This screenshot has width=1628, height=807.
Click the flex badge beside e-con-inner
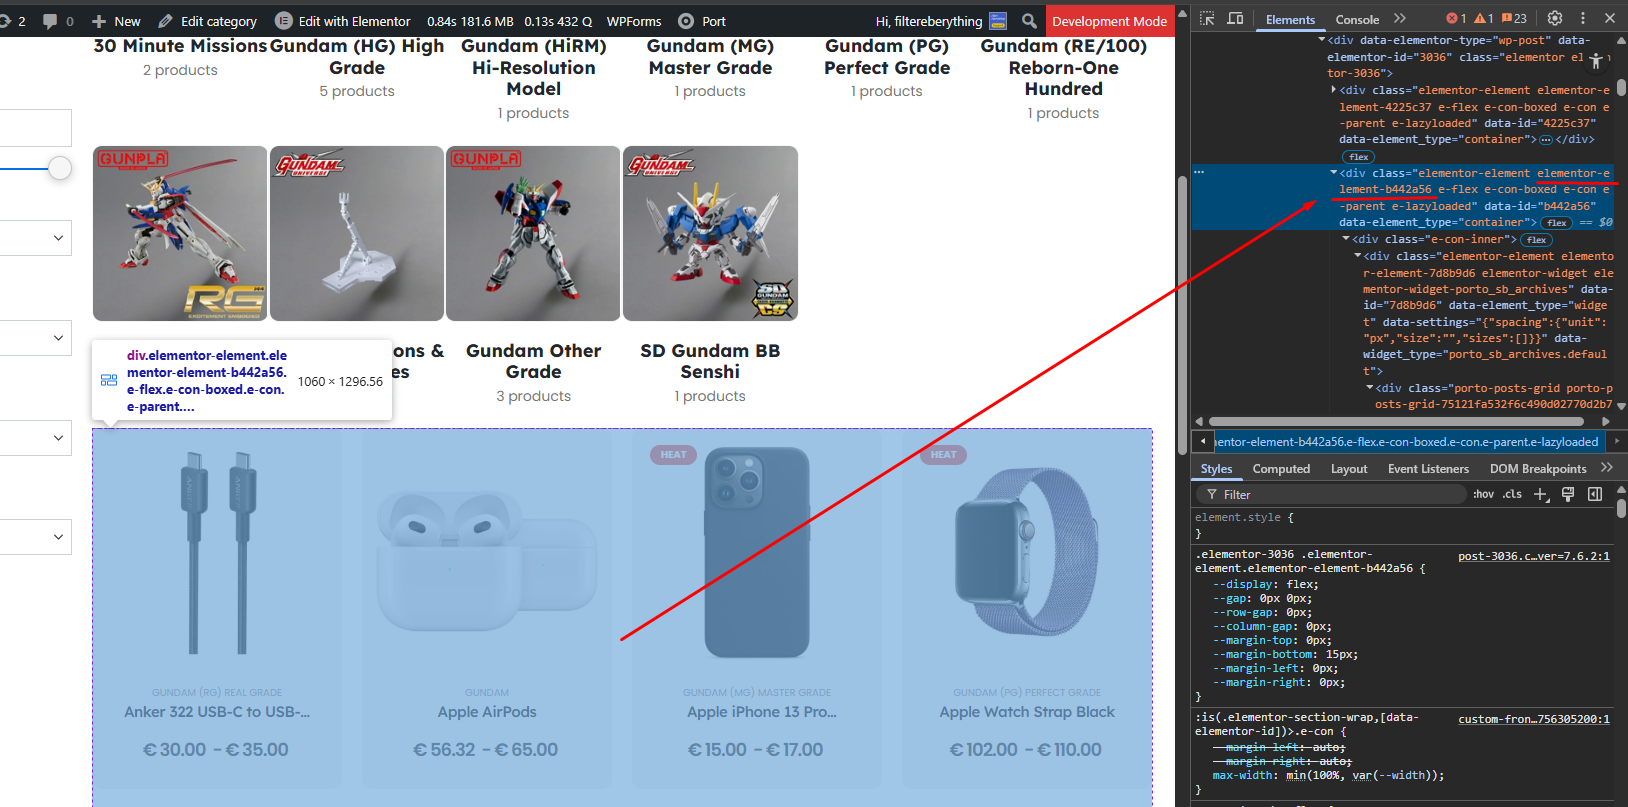pos(1536,240)
